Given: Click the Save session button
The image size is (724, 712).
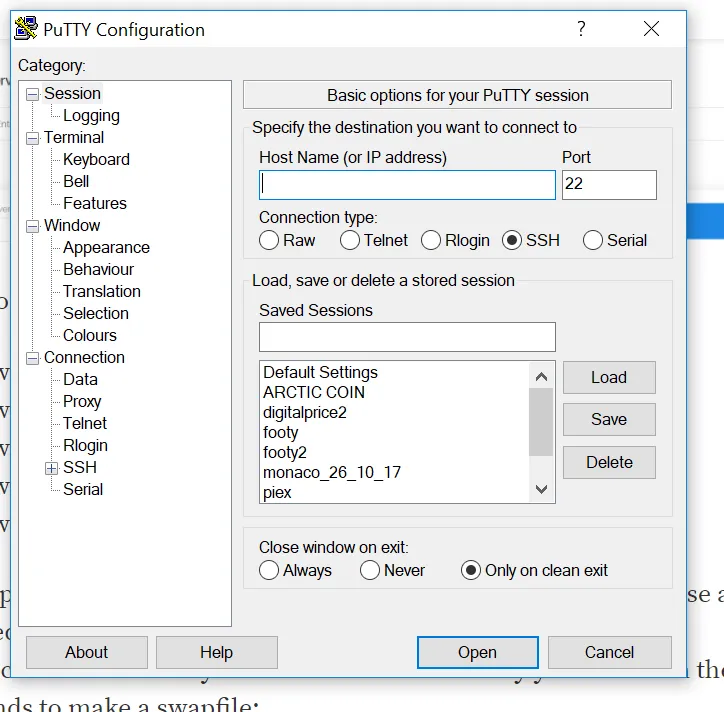Looking at the screenshot, I should point(609,419).
